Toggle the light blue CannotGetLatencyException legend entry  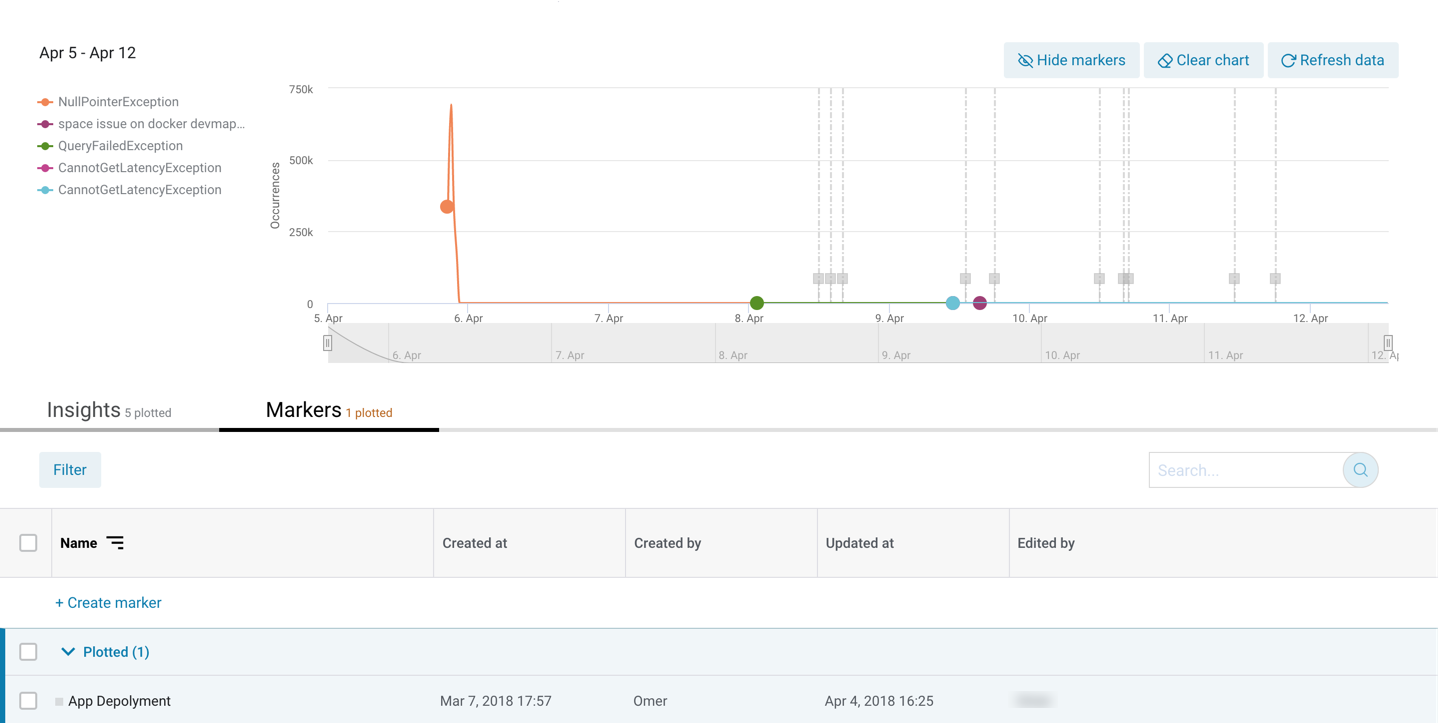click(x=129, y=190)
